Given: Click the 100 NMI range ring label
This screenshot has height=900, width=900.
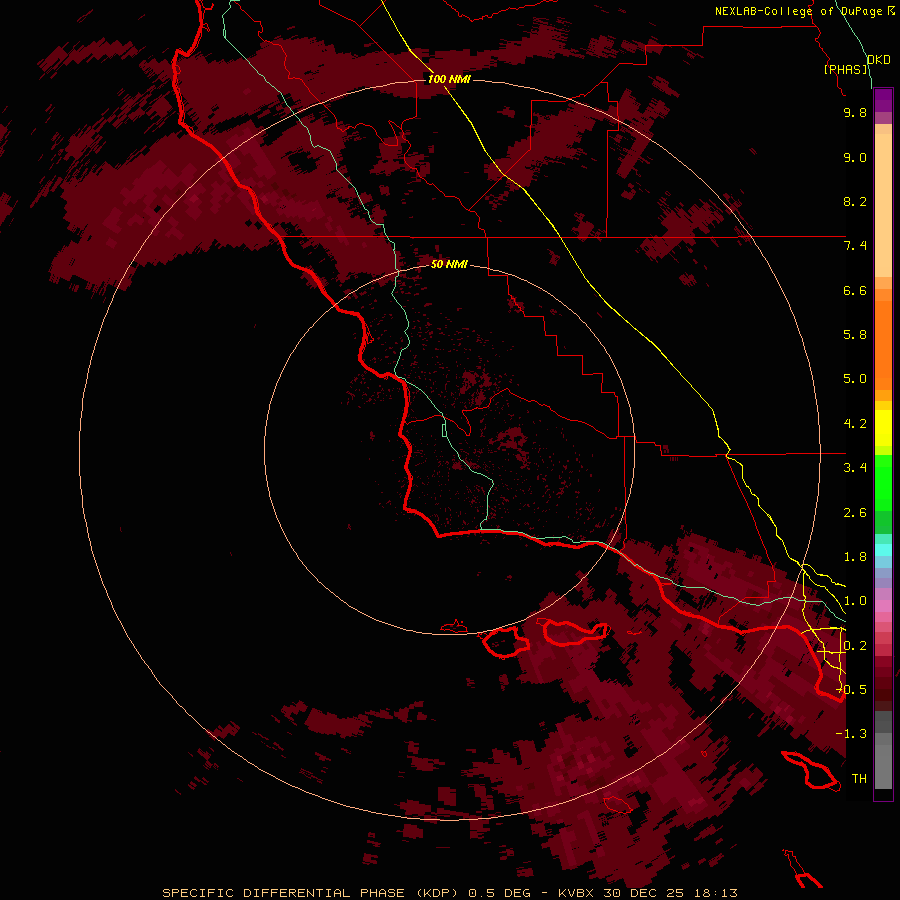Looking at the screenshot, I should (449, 79).
